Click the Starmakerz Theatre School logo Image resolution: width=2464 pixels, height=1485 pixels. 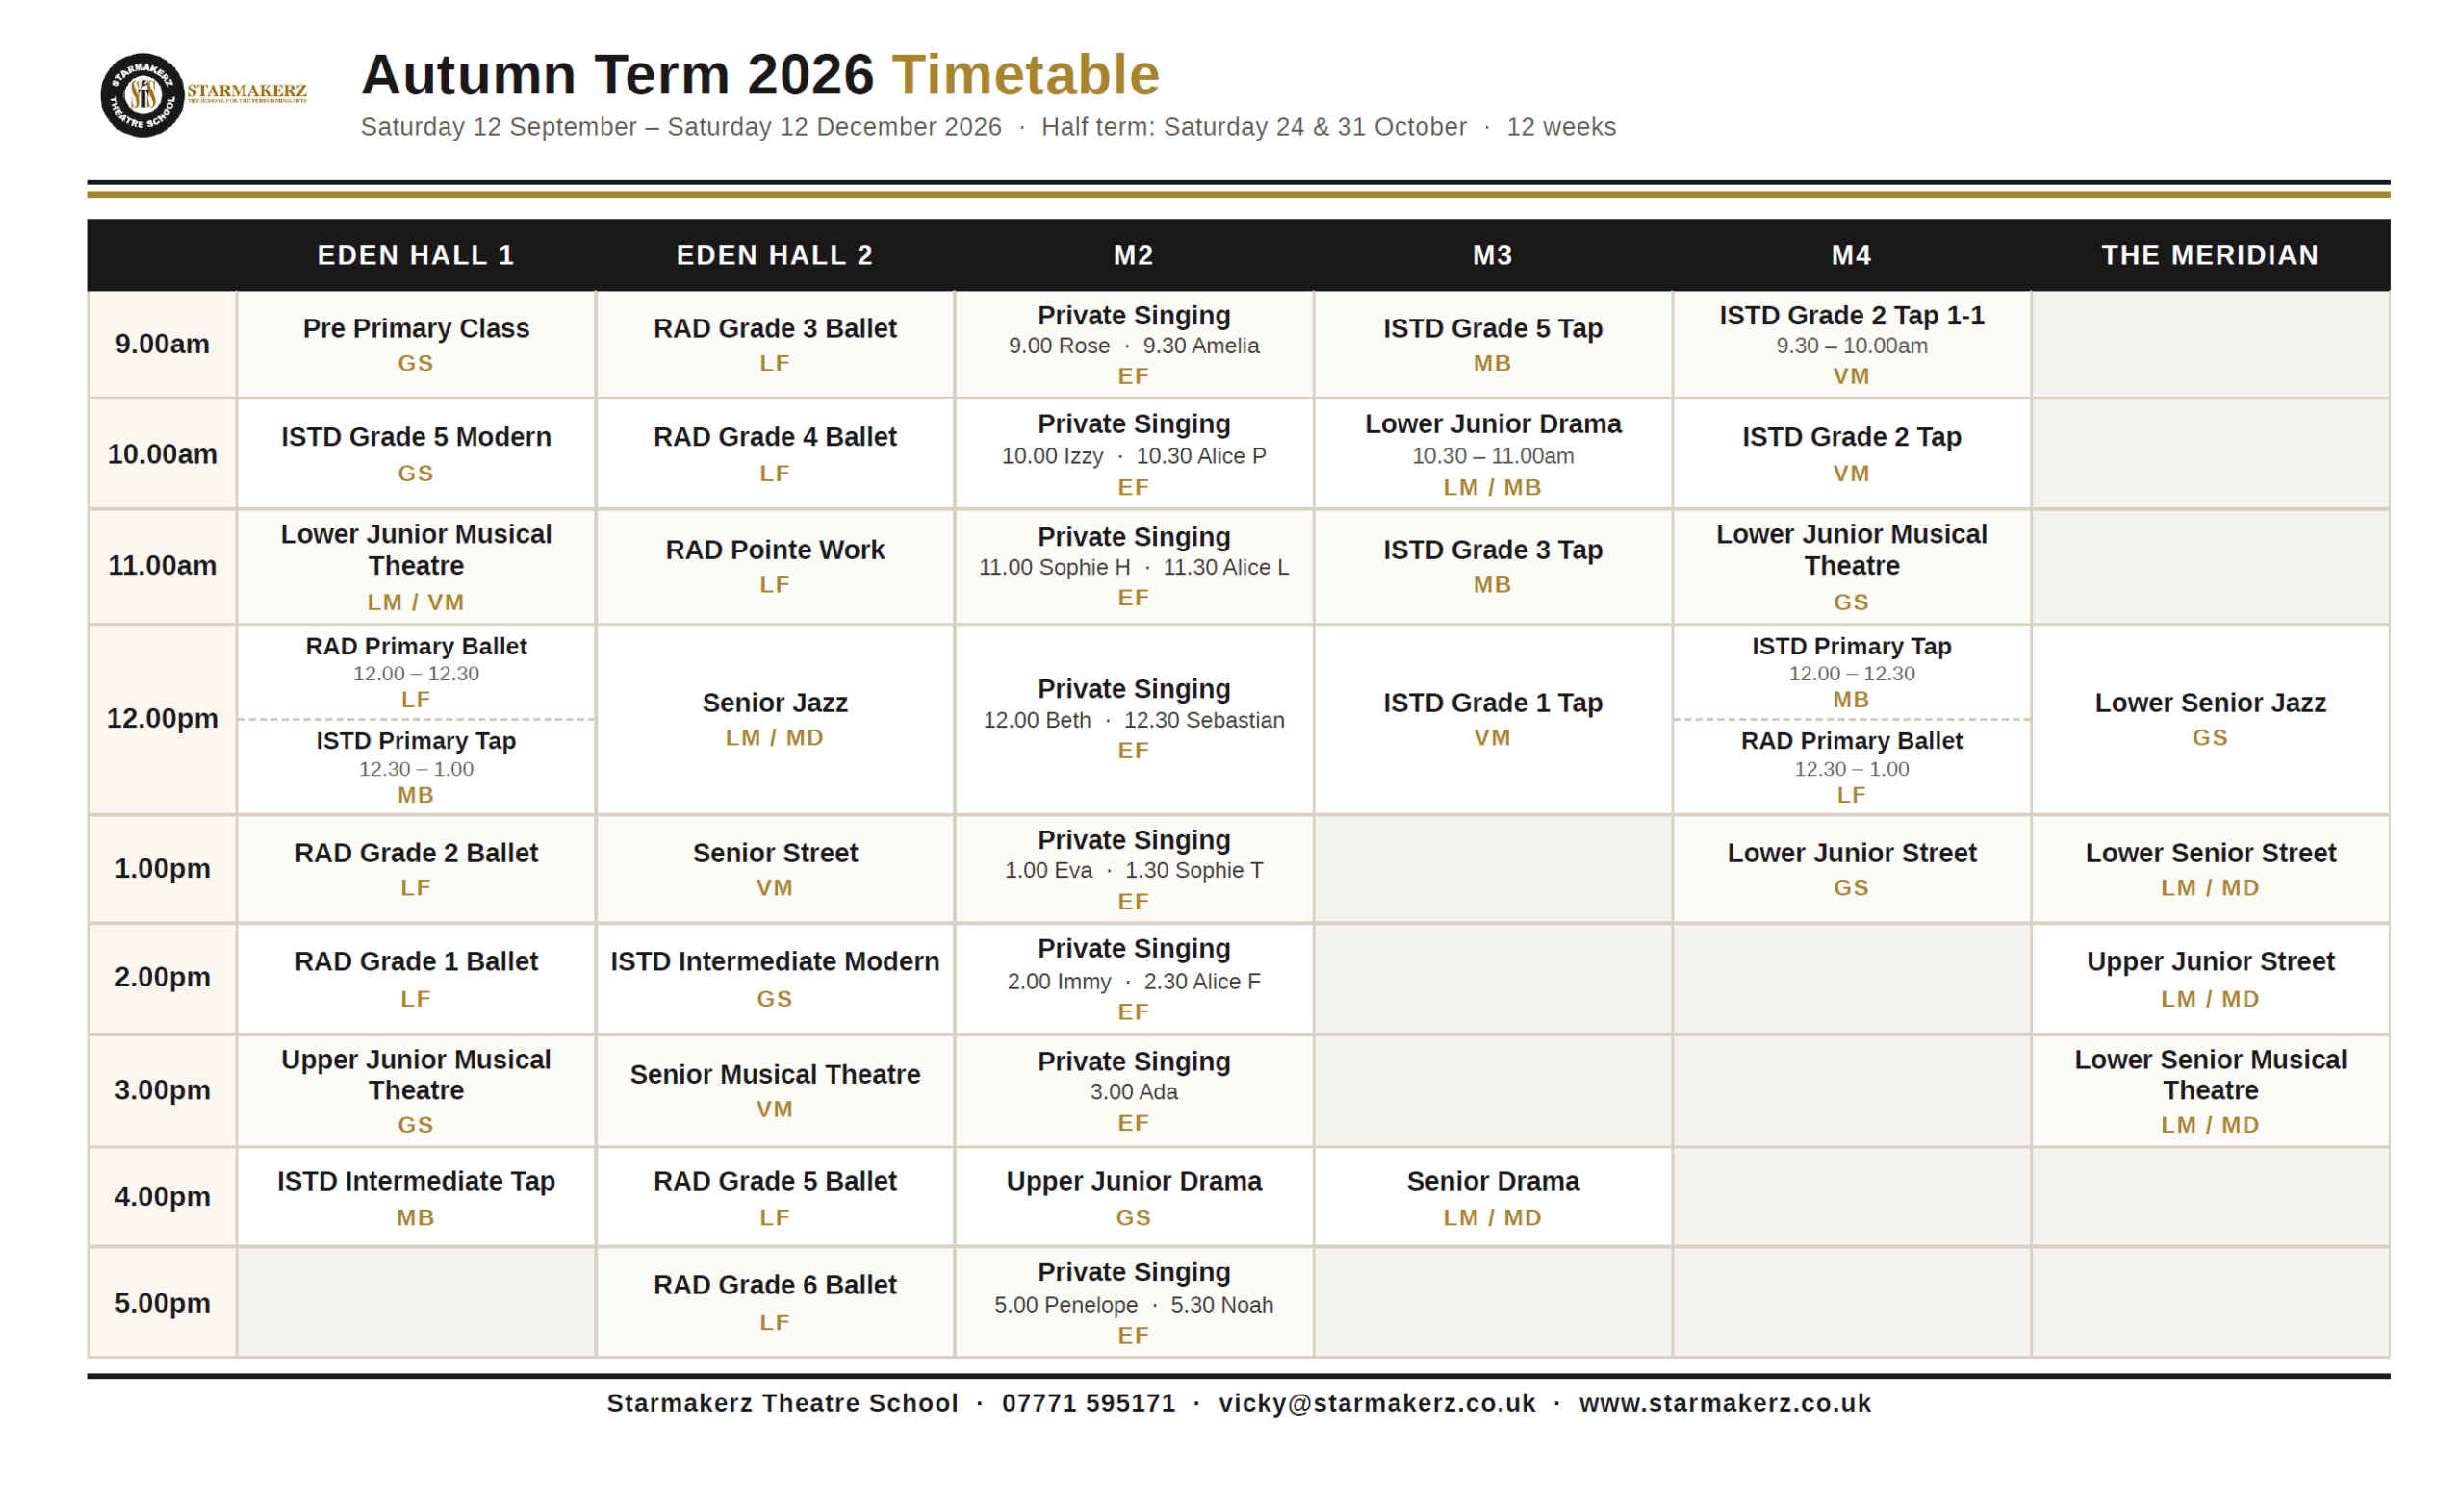(x=203, y=95)
